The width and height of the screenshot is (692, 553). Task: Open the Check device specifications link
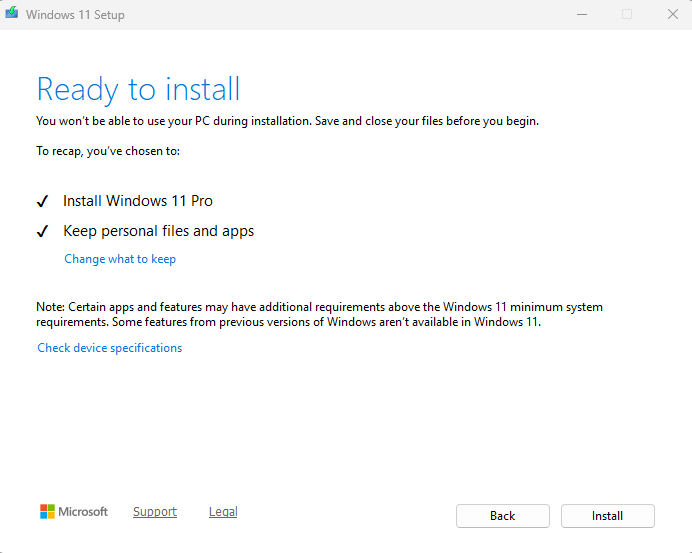tap(110, 348)
